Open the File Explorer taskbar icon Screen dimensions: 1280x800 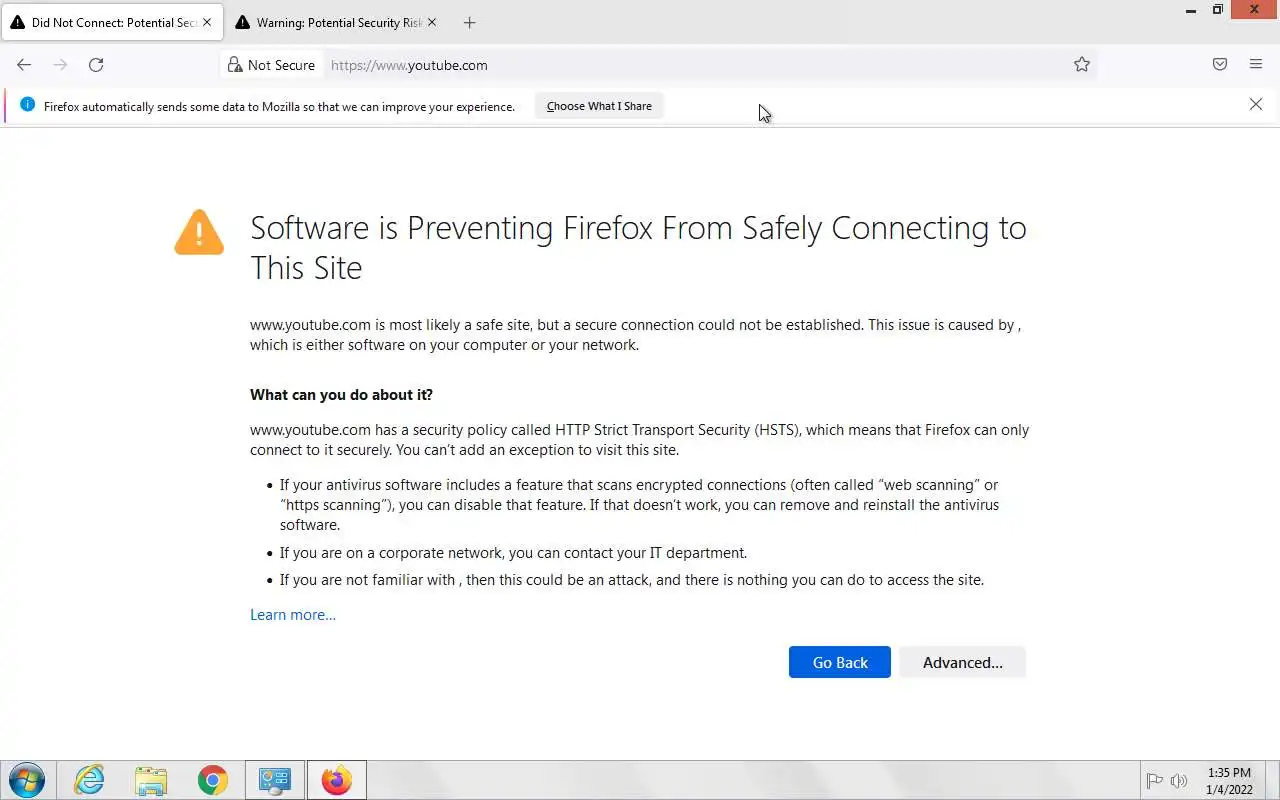[x=151, y=780]
